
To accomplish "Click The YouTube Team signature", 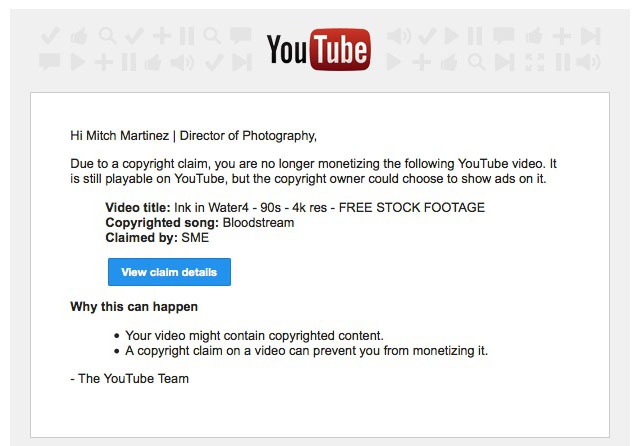I will click(x=129, y=379).
